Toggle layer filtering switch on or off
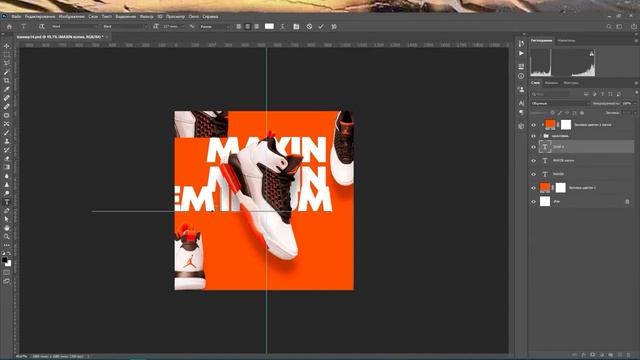This screenshot has height=360, width=640. pyautogui.click(x=636, y=93)
